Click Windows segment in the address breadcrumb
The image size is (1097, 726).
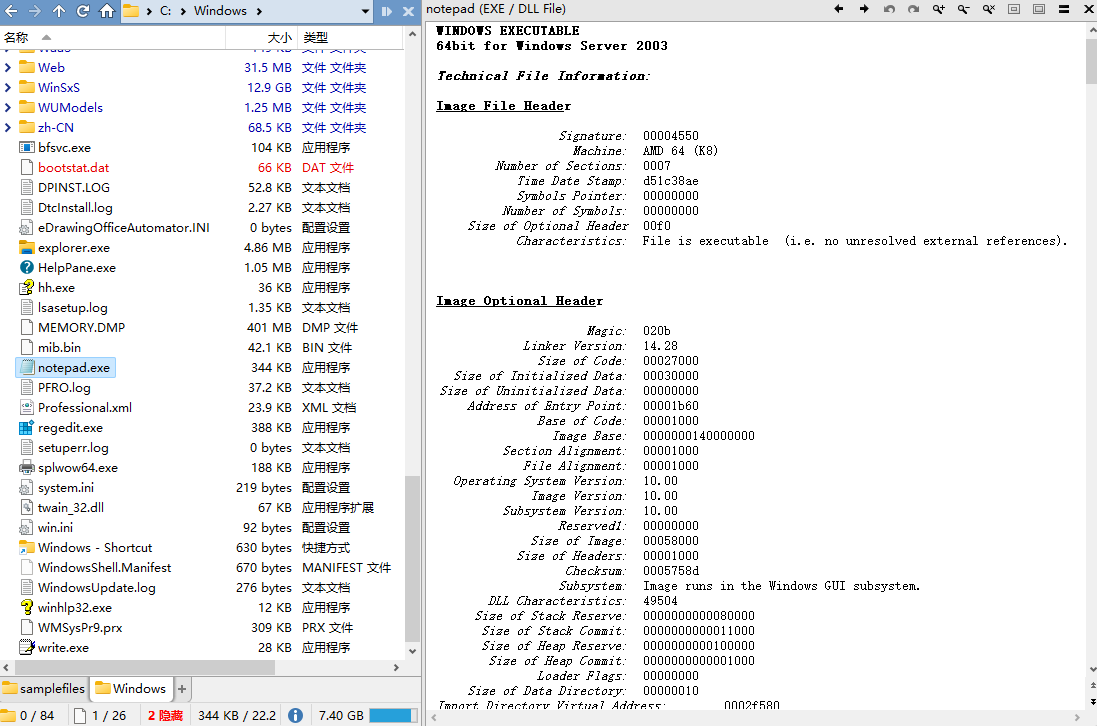pos(220,11)
